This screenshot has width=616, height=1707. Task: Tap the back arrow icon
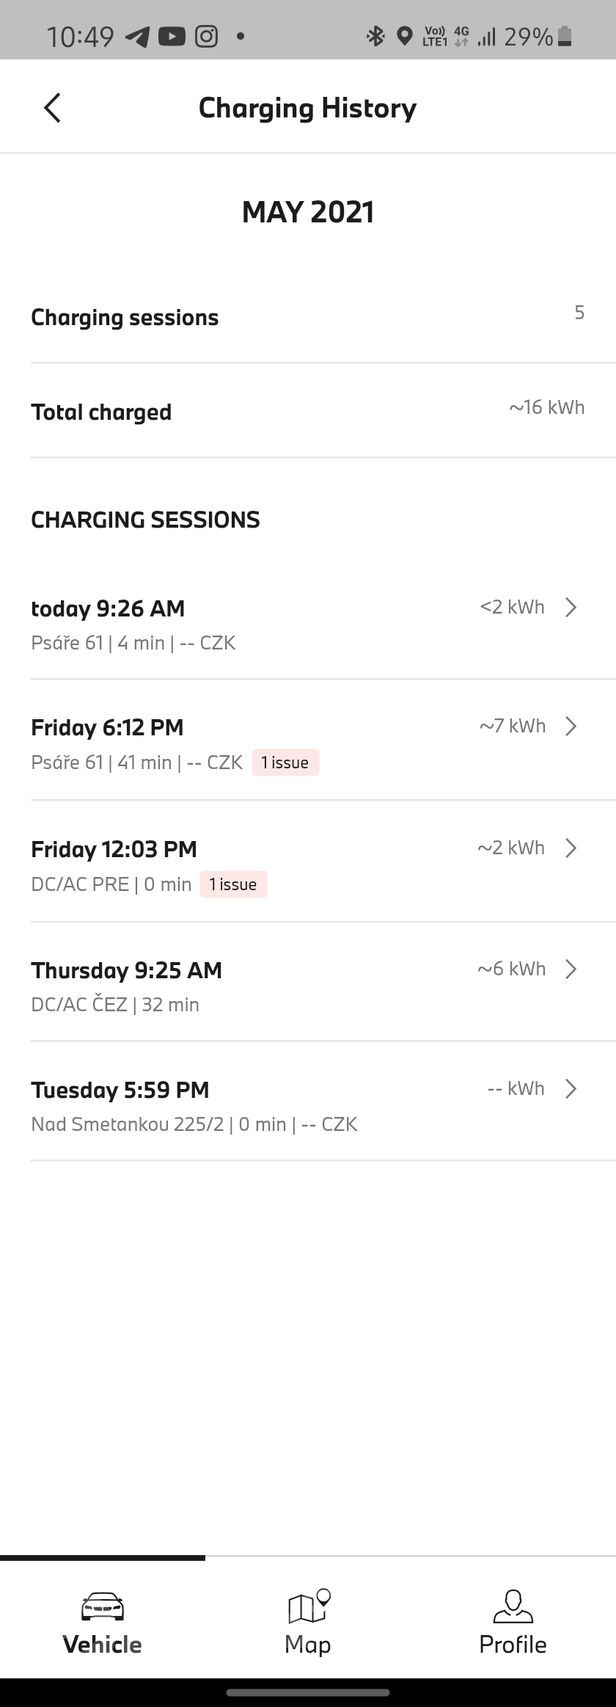tap(52, 108)
